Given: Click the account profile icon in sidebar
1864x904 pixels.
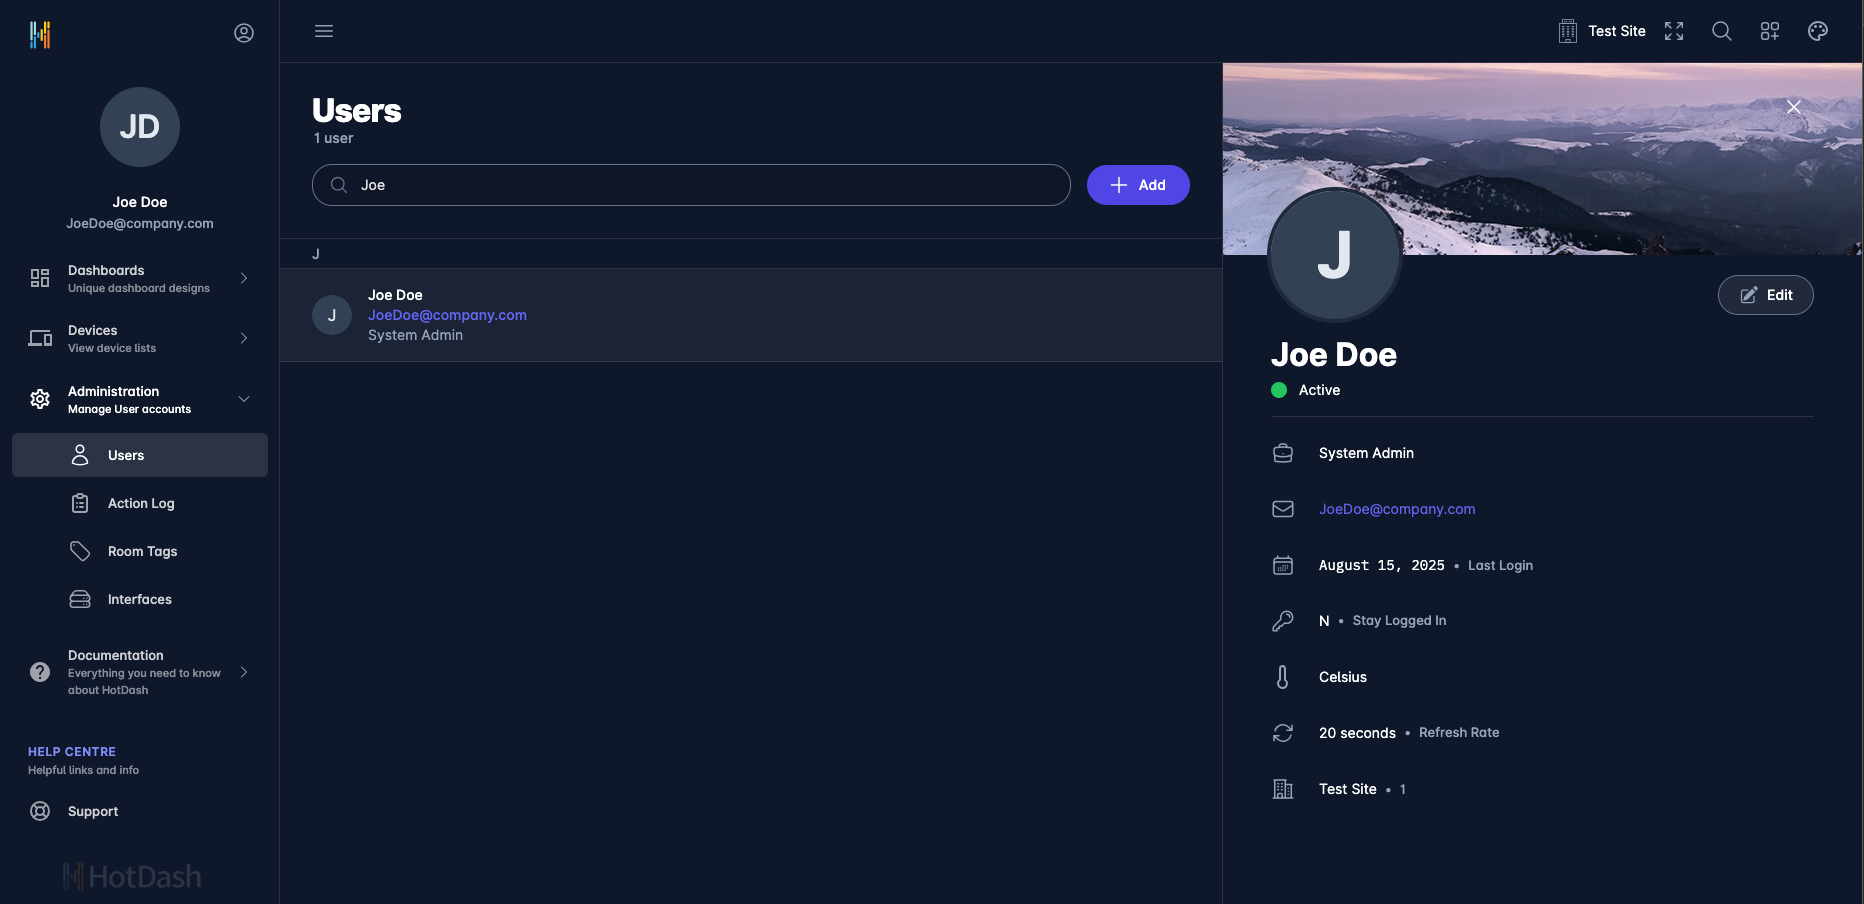Looking at the screenshot, I should (x=244, y=33).
